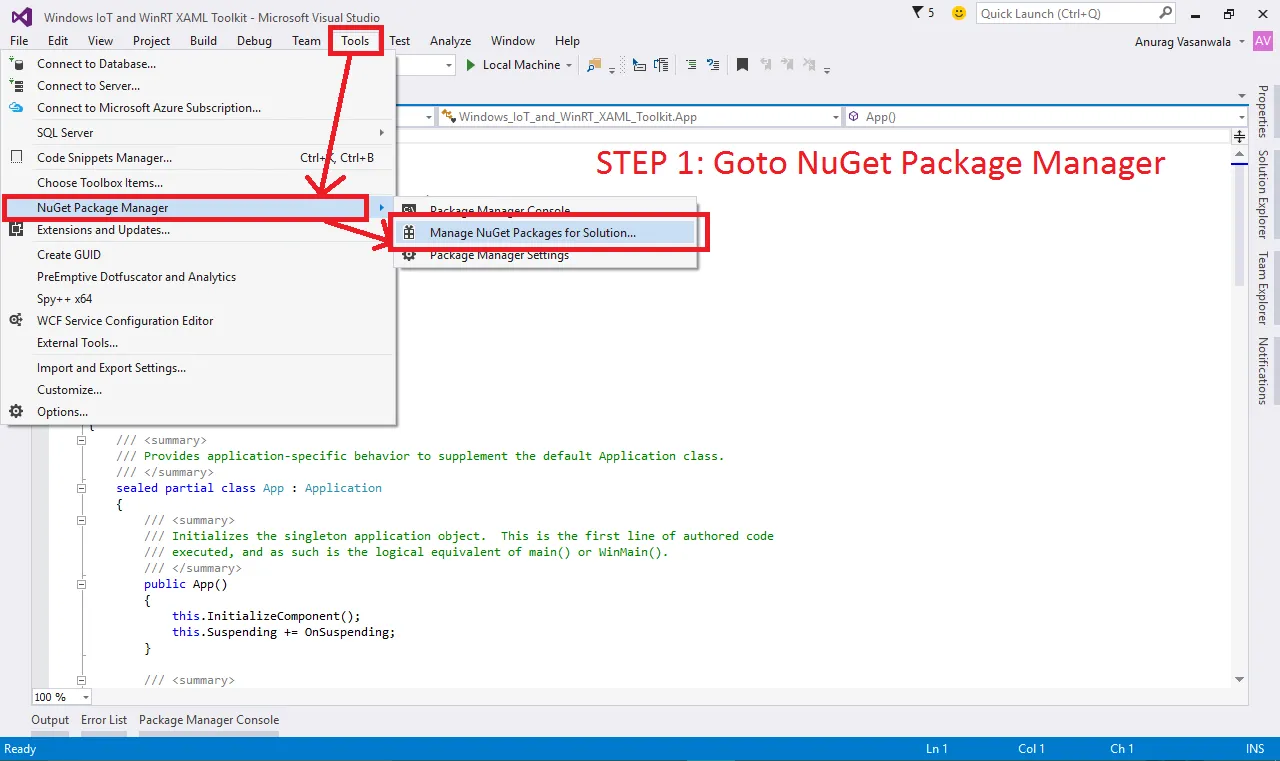Collapse the summary above Initializes comment
The image size is (1280, 761).
81,520
